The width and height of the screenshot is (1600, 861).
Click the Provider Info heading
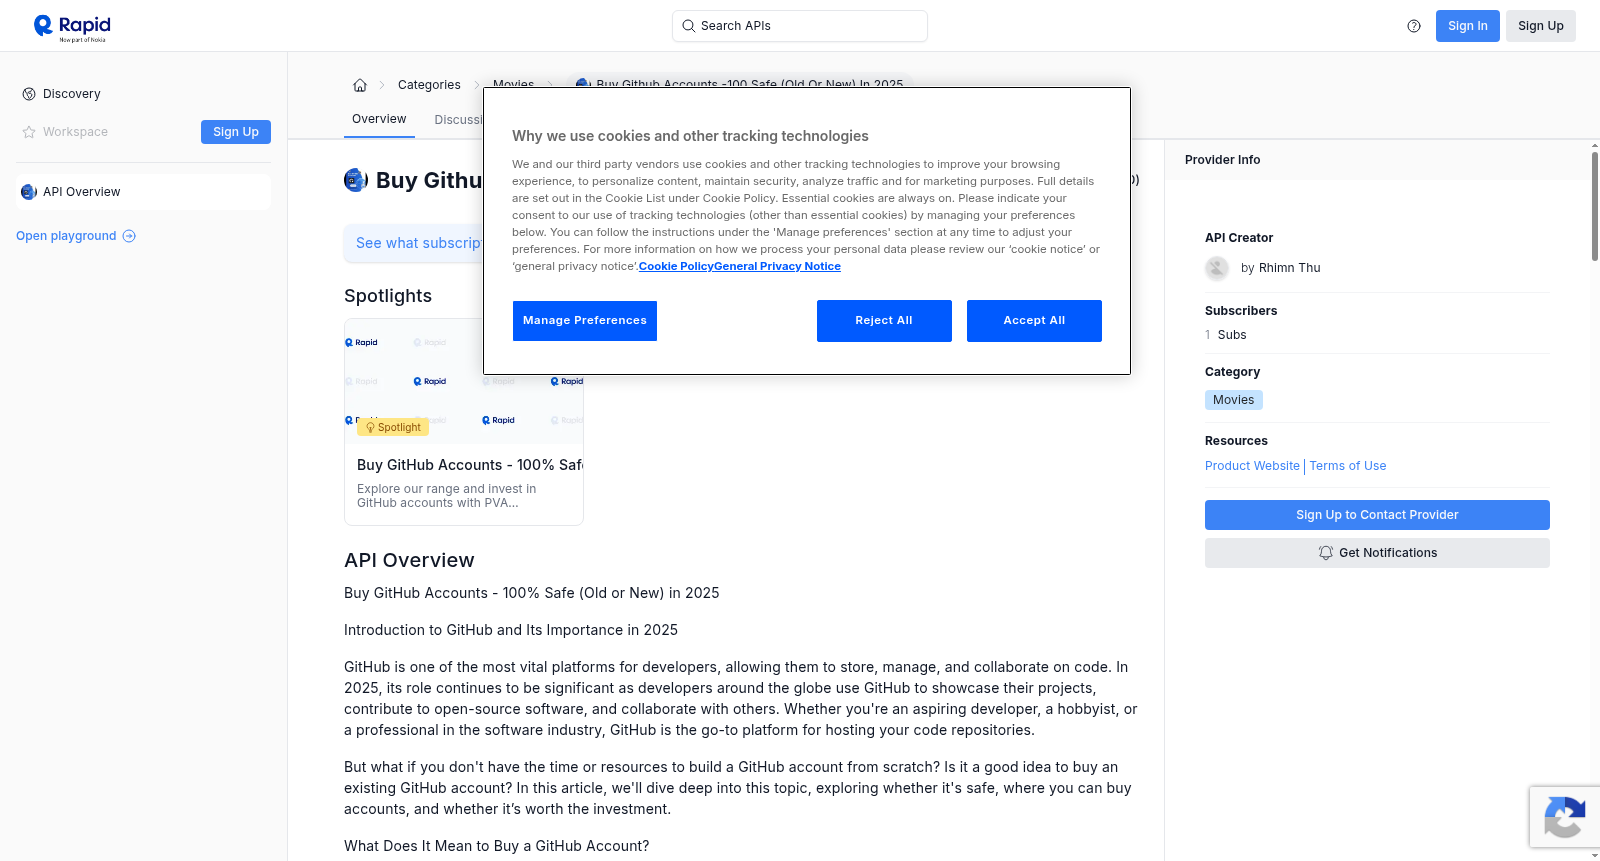point(1222,160)
